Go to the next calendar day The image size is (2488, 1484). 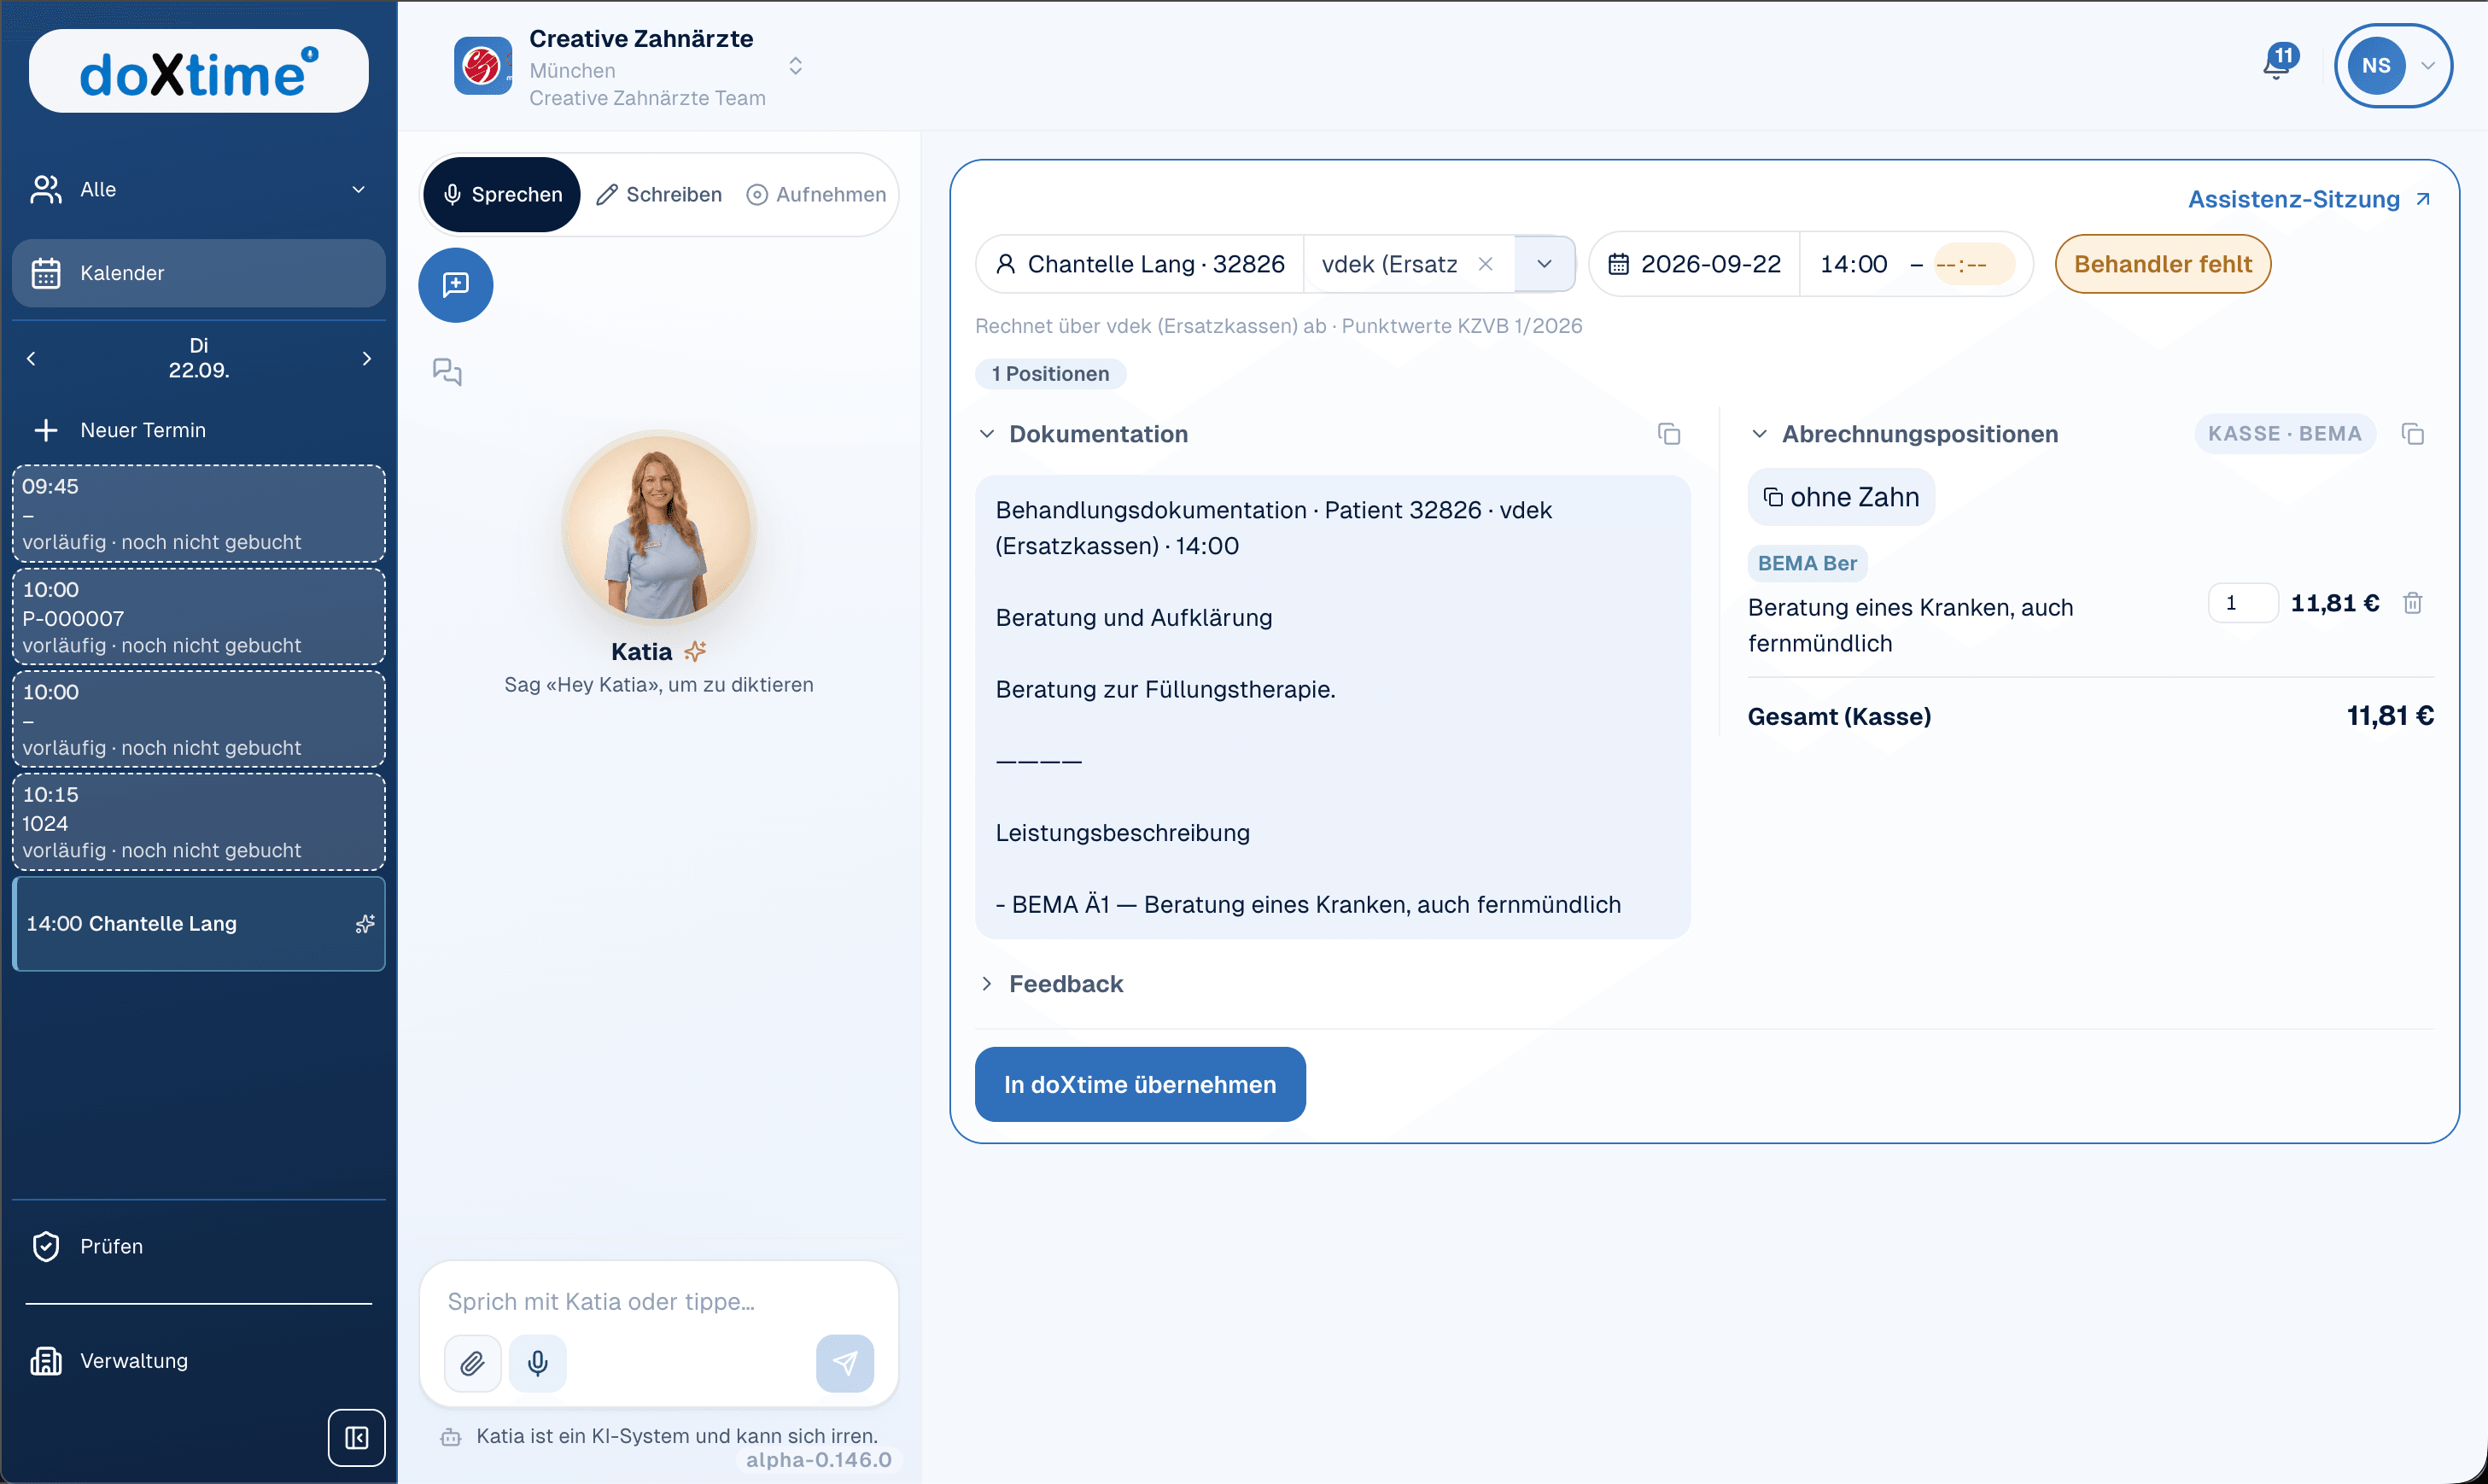[x=367, y=358]
